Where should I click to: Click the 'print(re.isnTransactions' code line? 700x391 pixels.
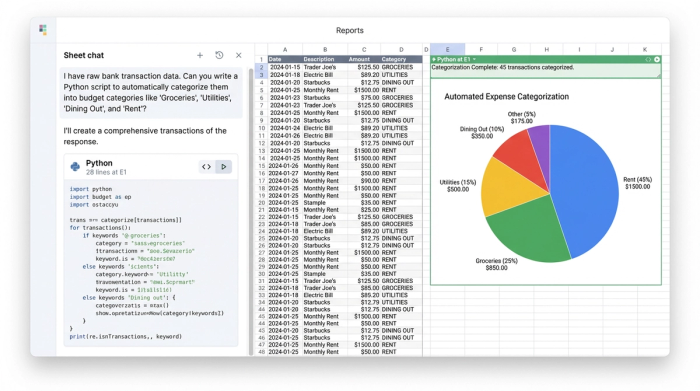125,337
